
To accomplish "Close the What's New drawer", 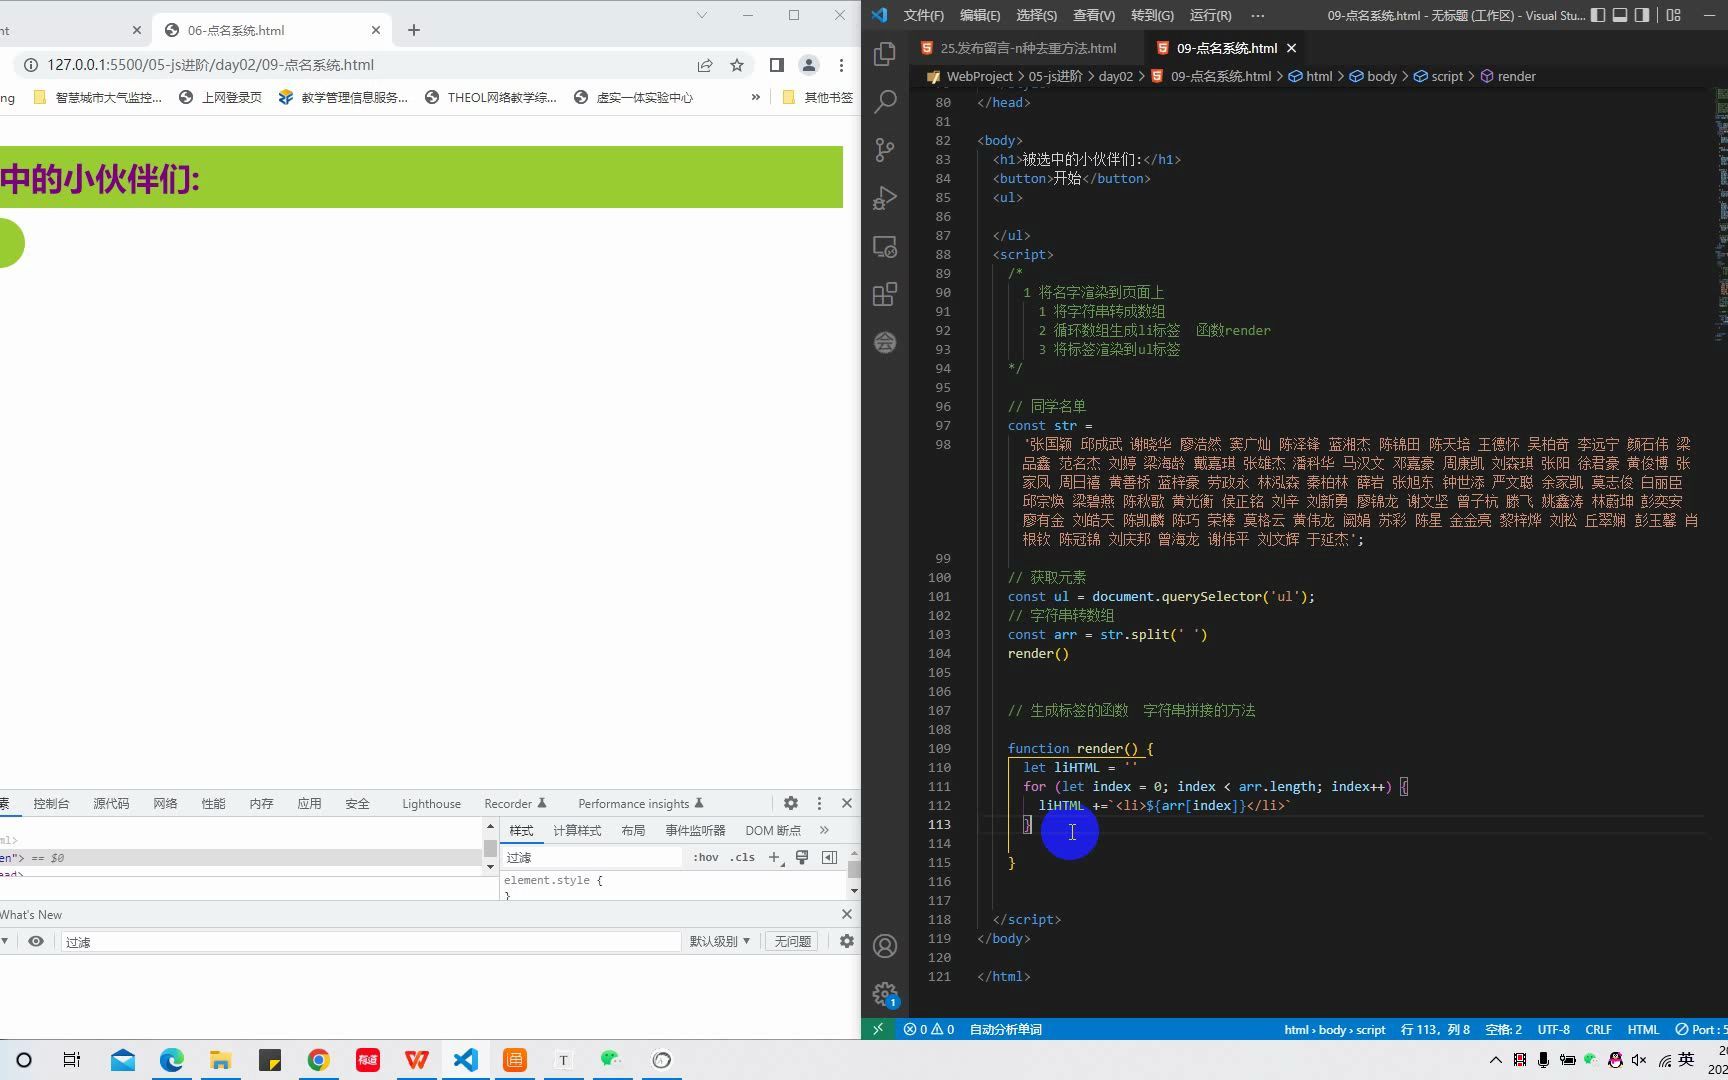I will pos(847,914).
